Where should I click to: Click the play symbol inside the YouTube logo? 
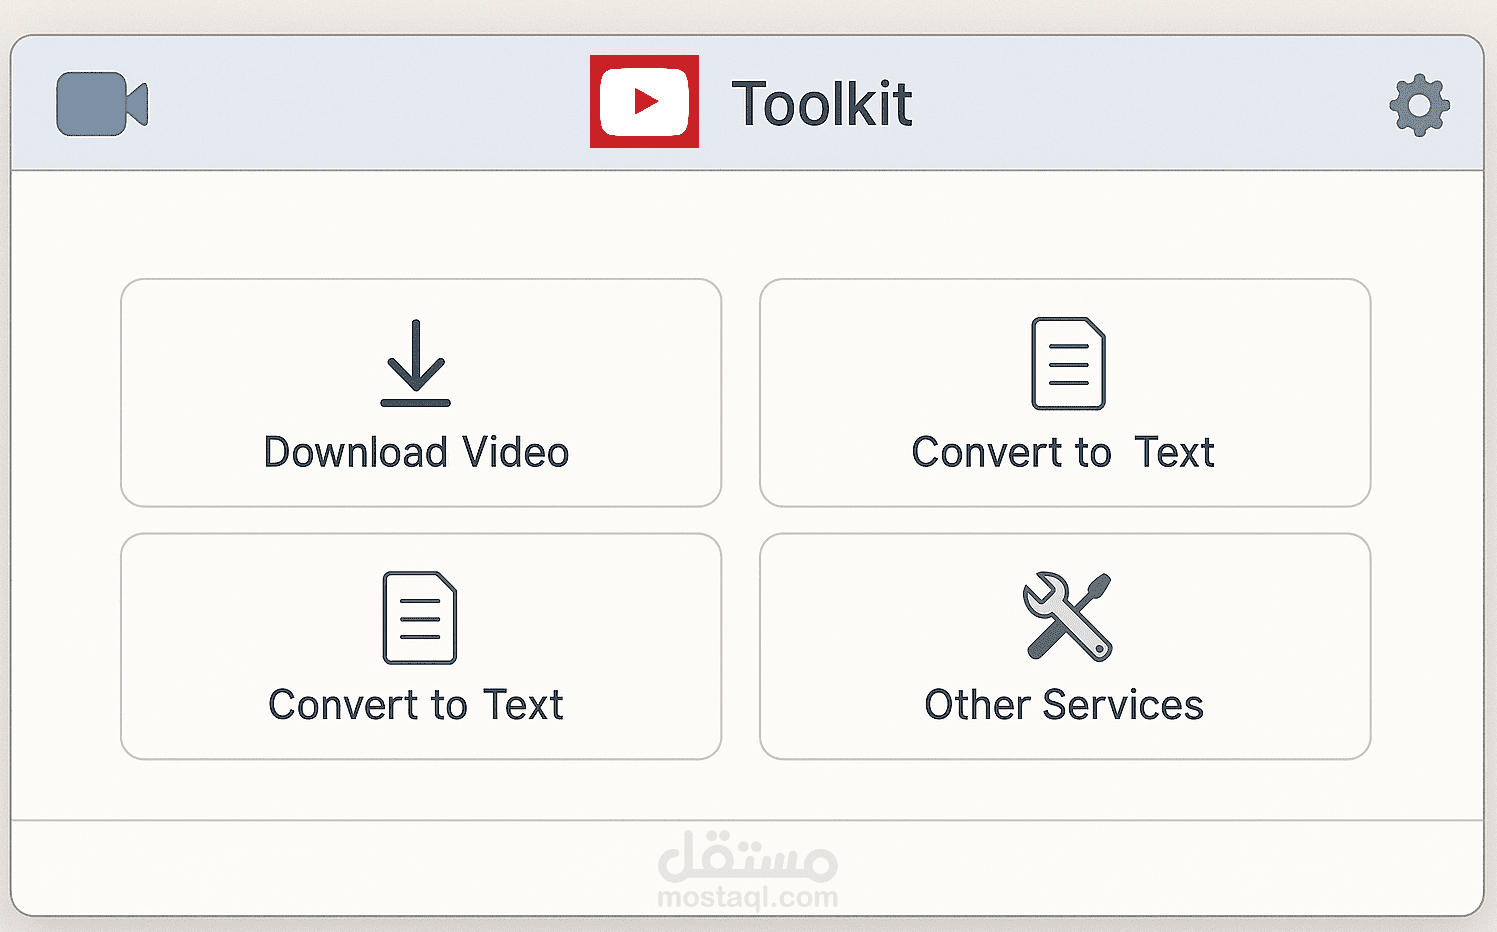click(648, 100)
